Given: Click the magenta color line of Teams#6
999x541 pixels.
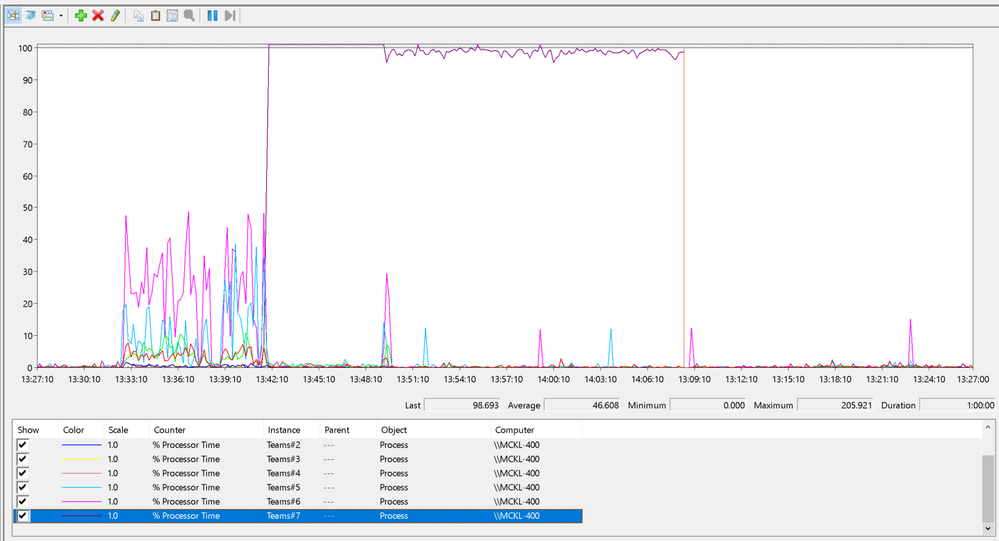Looking at the screenshot, I should point(82,501).
